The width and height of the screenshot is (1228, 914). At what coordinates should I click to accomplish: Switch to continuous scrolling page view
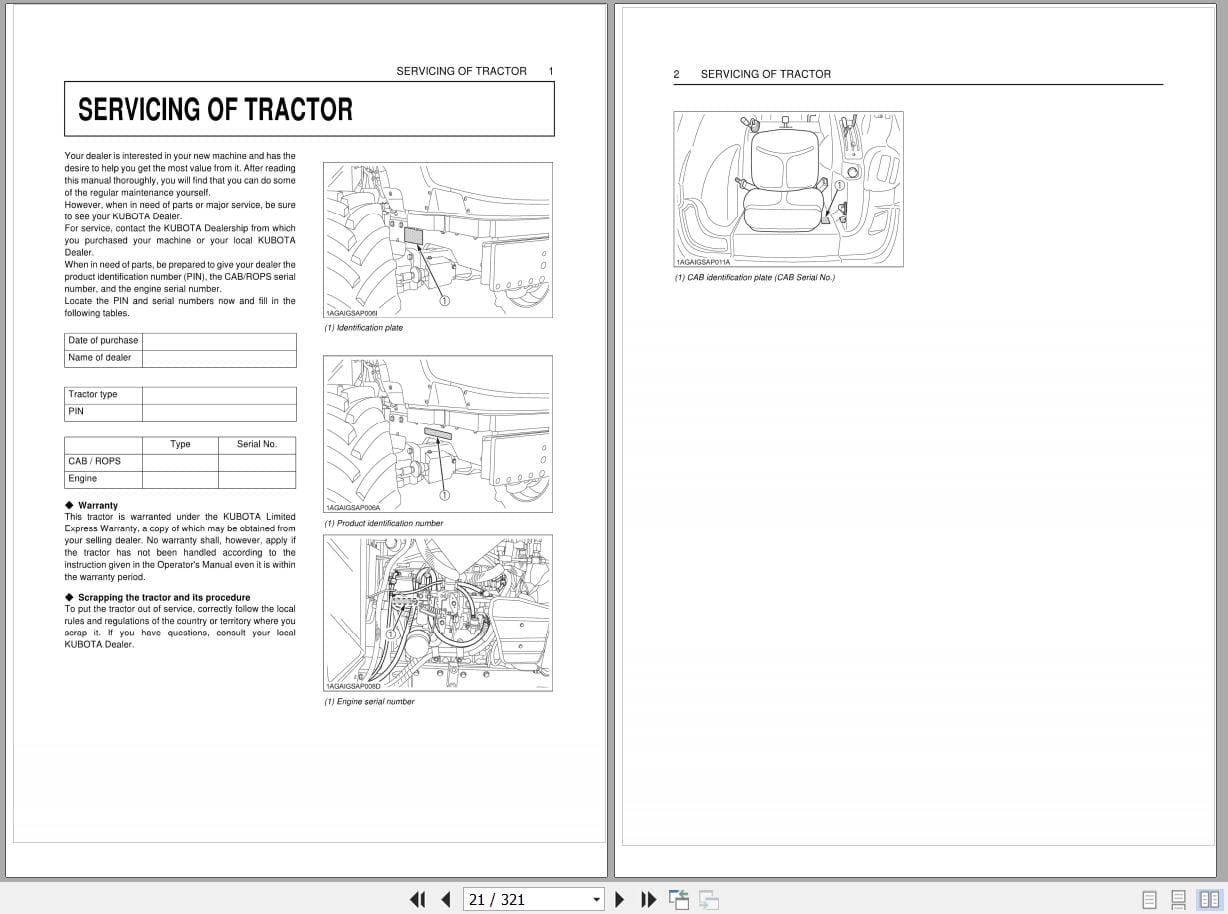1178,899
